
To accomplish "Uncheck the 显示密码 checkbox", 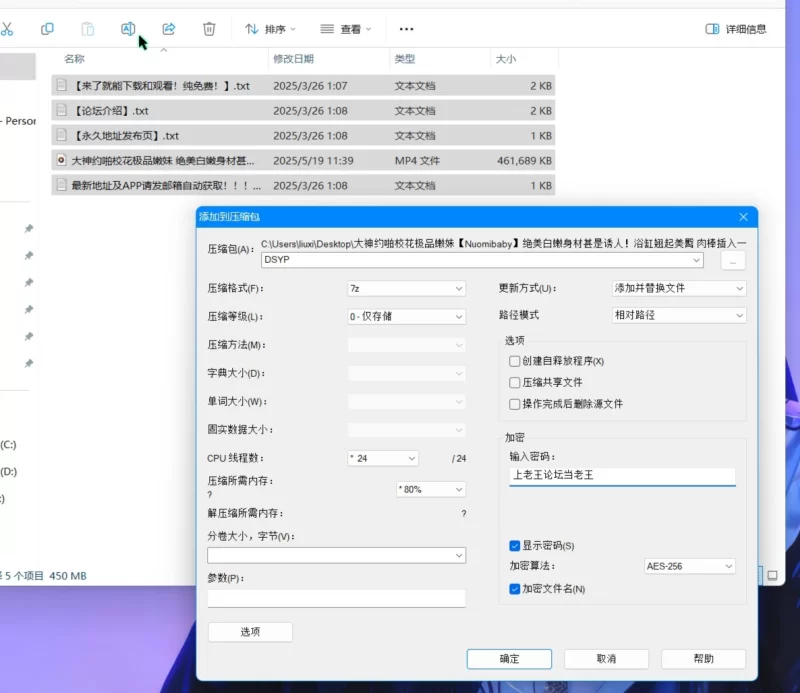I will click(514, 546).
